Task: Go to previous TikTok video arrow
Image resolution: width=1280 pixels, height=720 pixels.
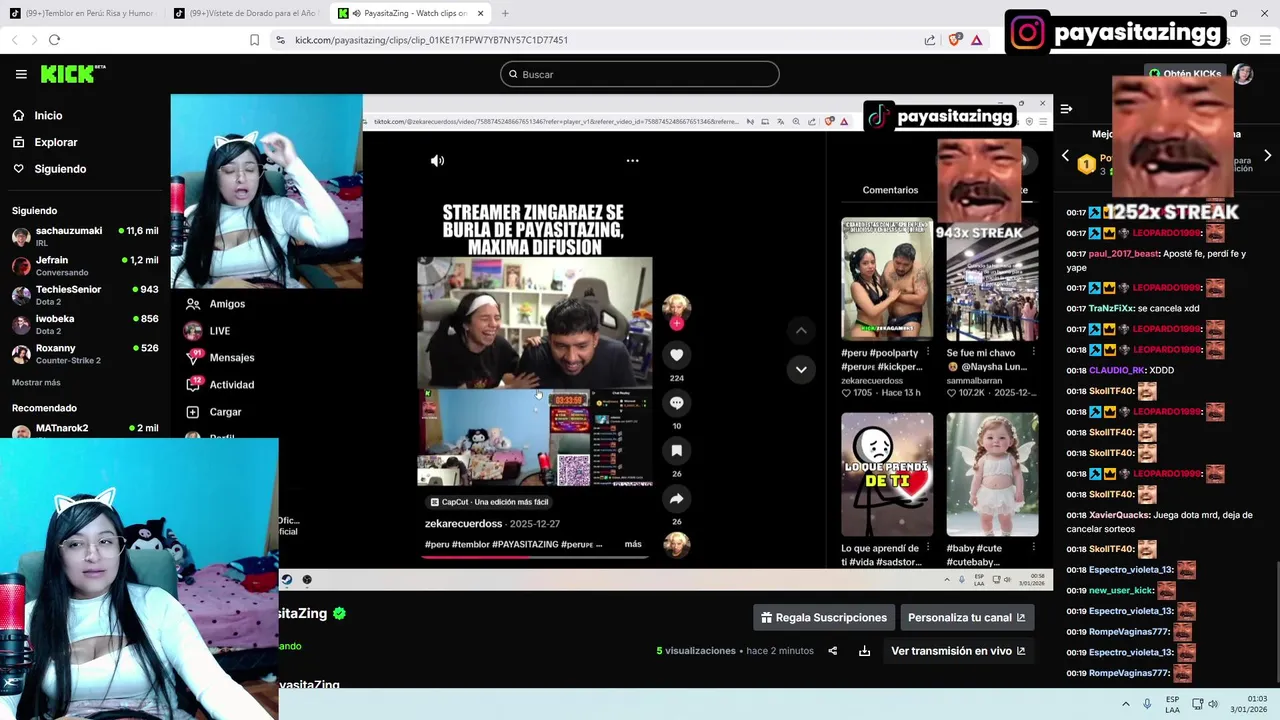Action: [x=801, y=331]
